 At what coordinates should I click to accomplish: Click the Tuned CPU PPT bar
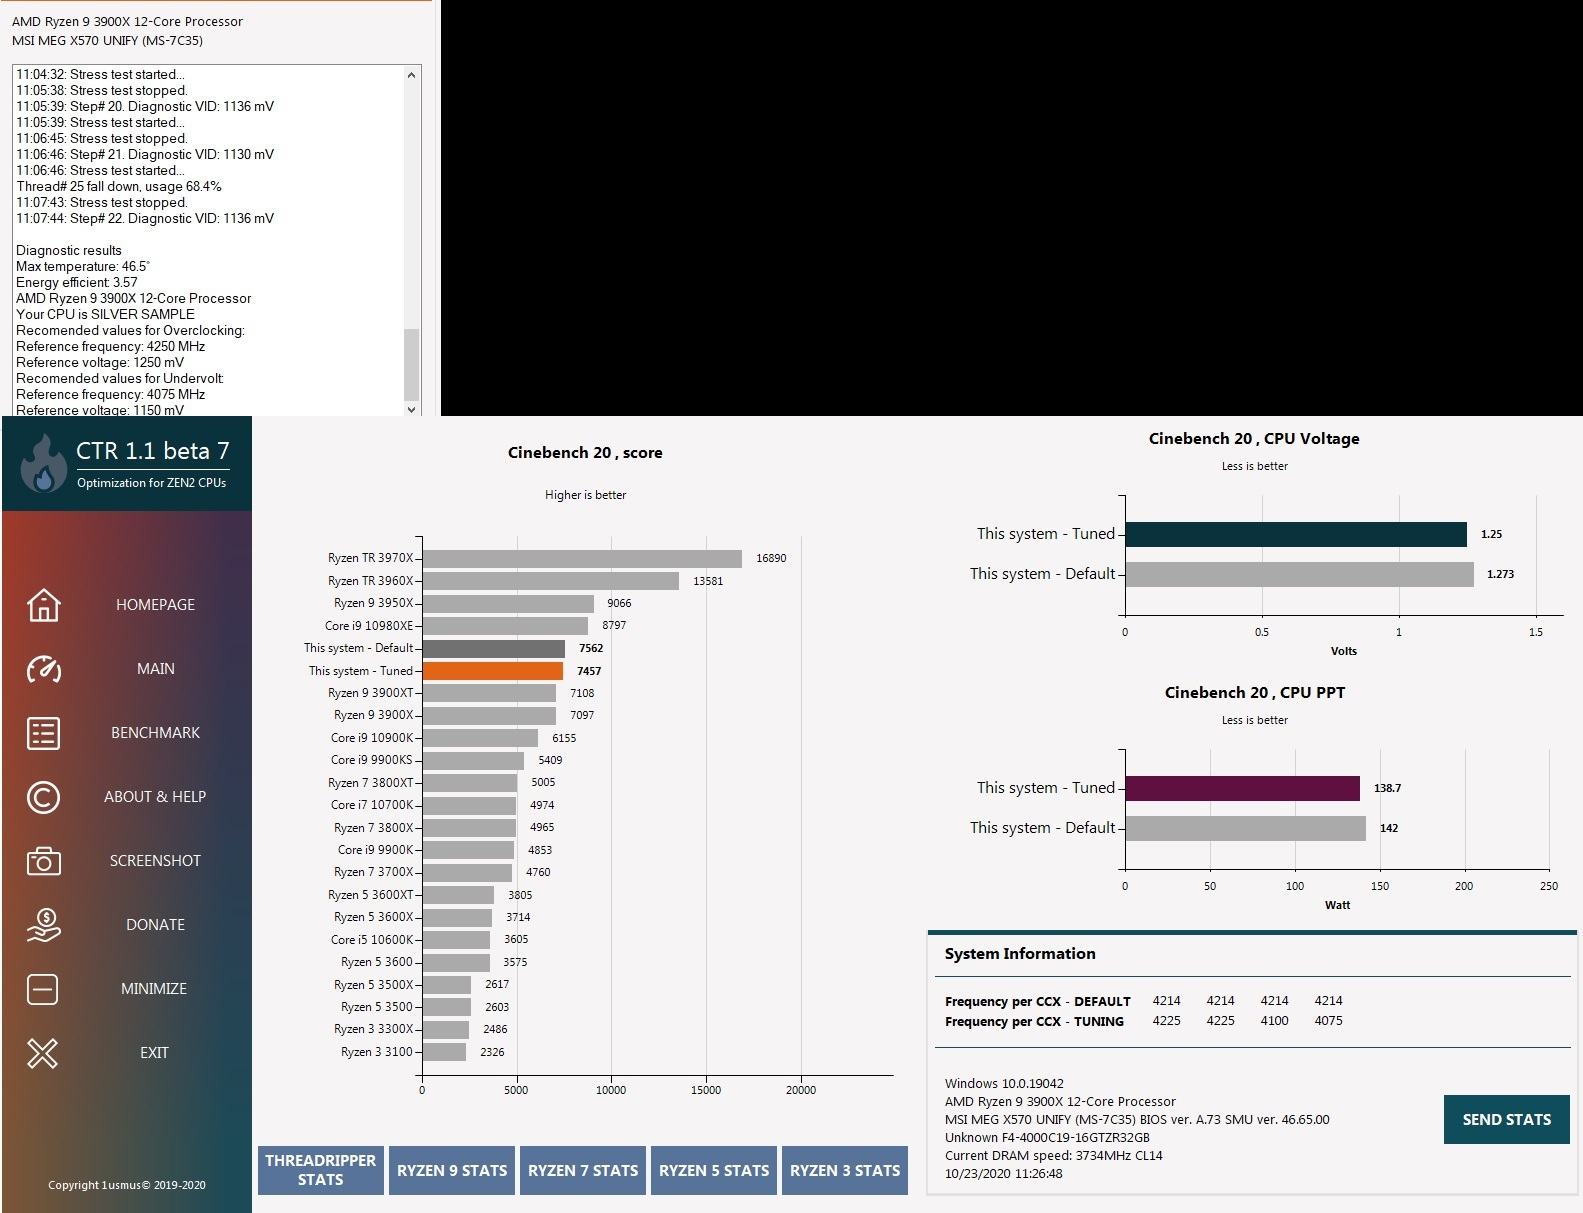pos(1243,788)
